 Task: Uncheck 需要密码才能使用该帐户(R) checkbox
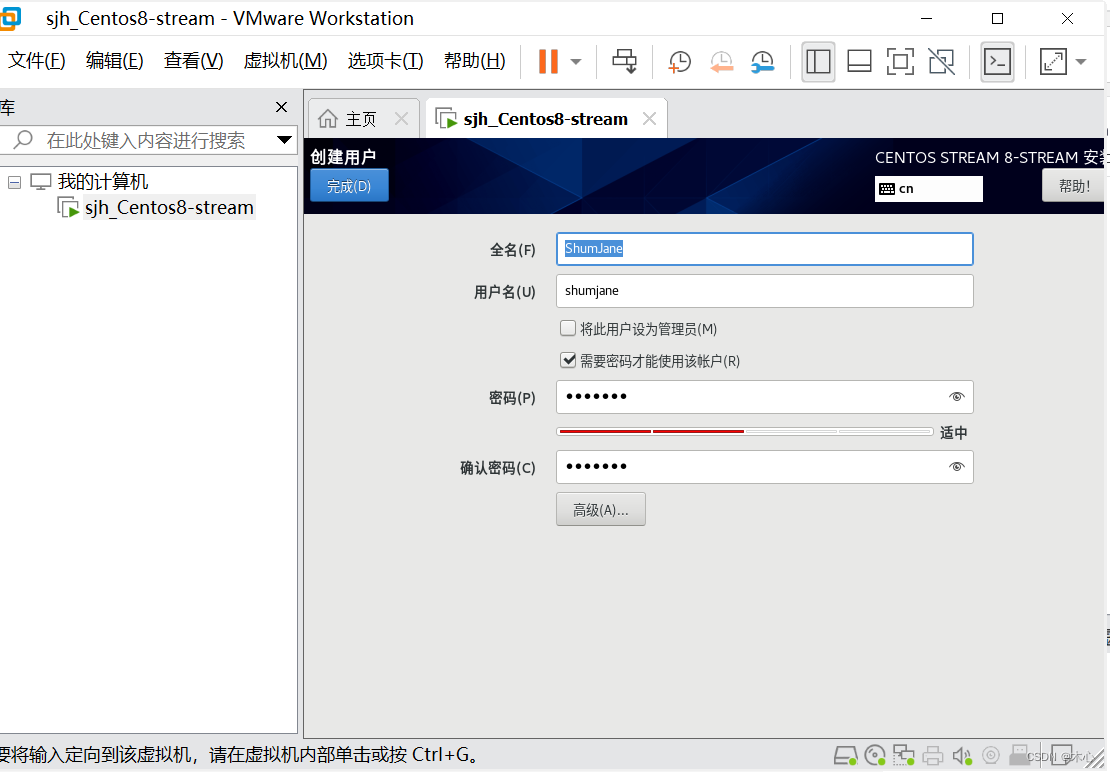pos(568,360)
